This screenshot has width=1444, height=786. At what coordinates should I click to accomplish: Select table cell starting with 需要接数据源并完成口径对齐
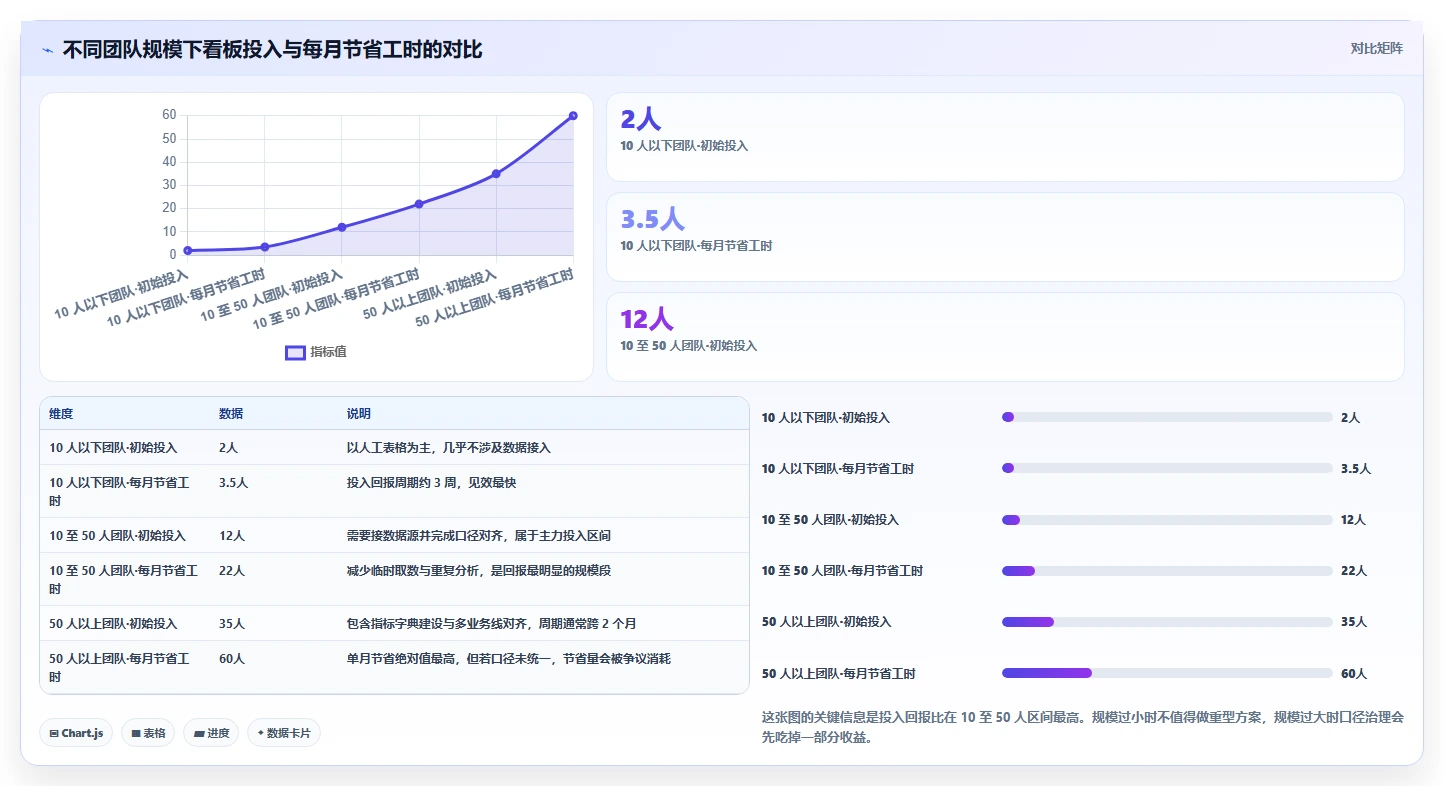pyautogui.click(x=479, y=536)
